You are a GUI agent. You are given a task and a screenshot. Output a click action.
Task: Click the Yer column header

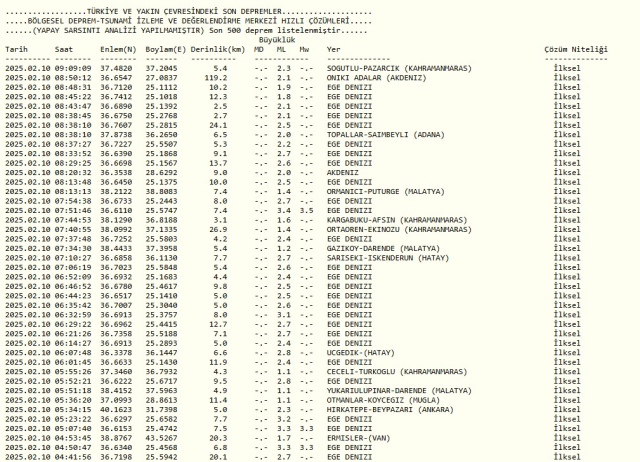point(334,48)
